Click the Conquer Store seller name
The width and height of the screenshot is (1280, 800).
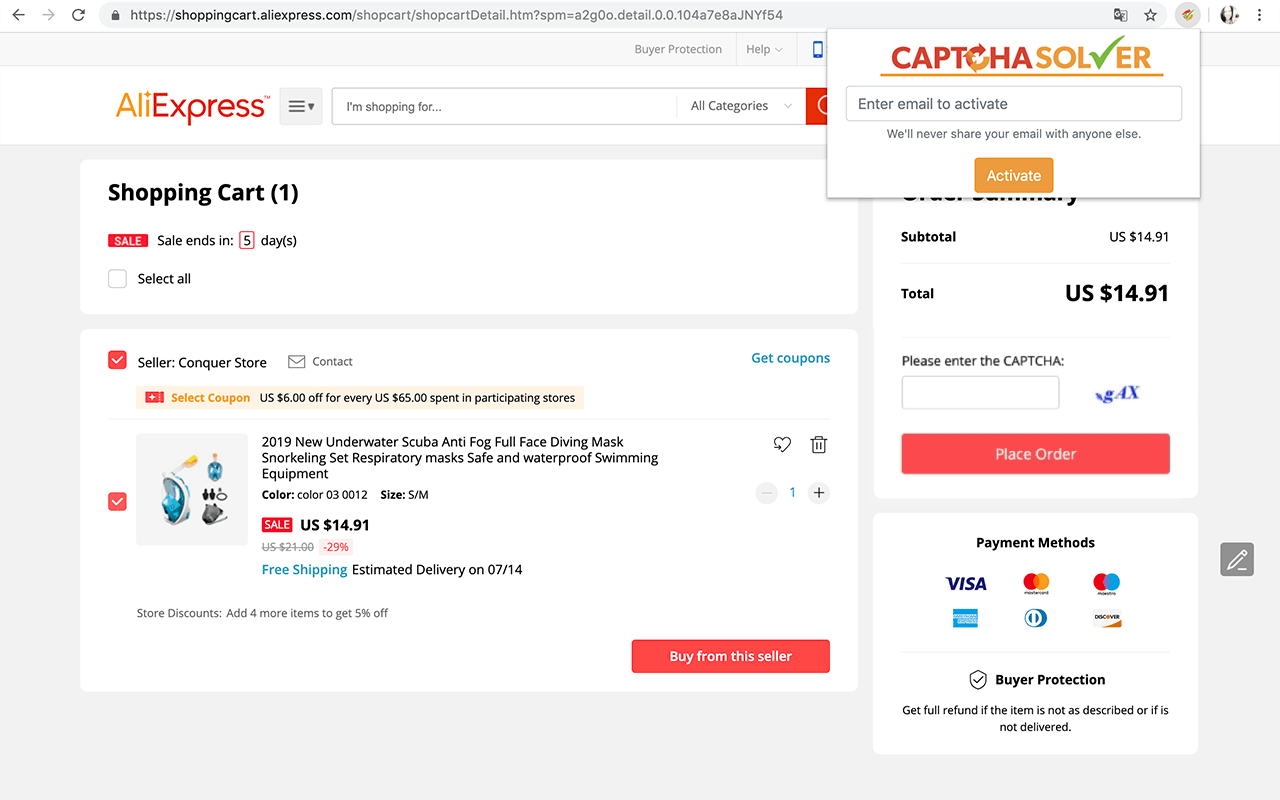[x=222, y=362]
